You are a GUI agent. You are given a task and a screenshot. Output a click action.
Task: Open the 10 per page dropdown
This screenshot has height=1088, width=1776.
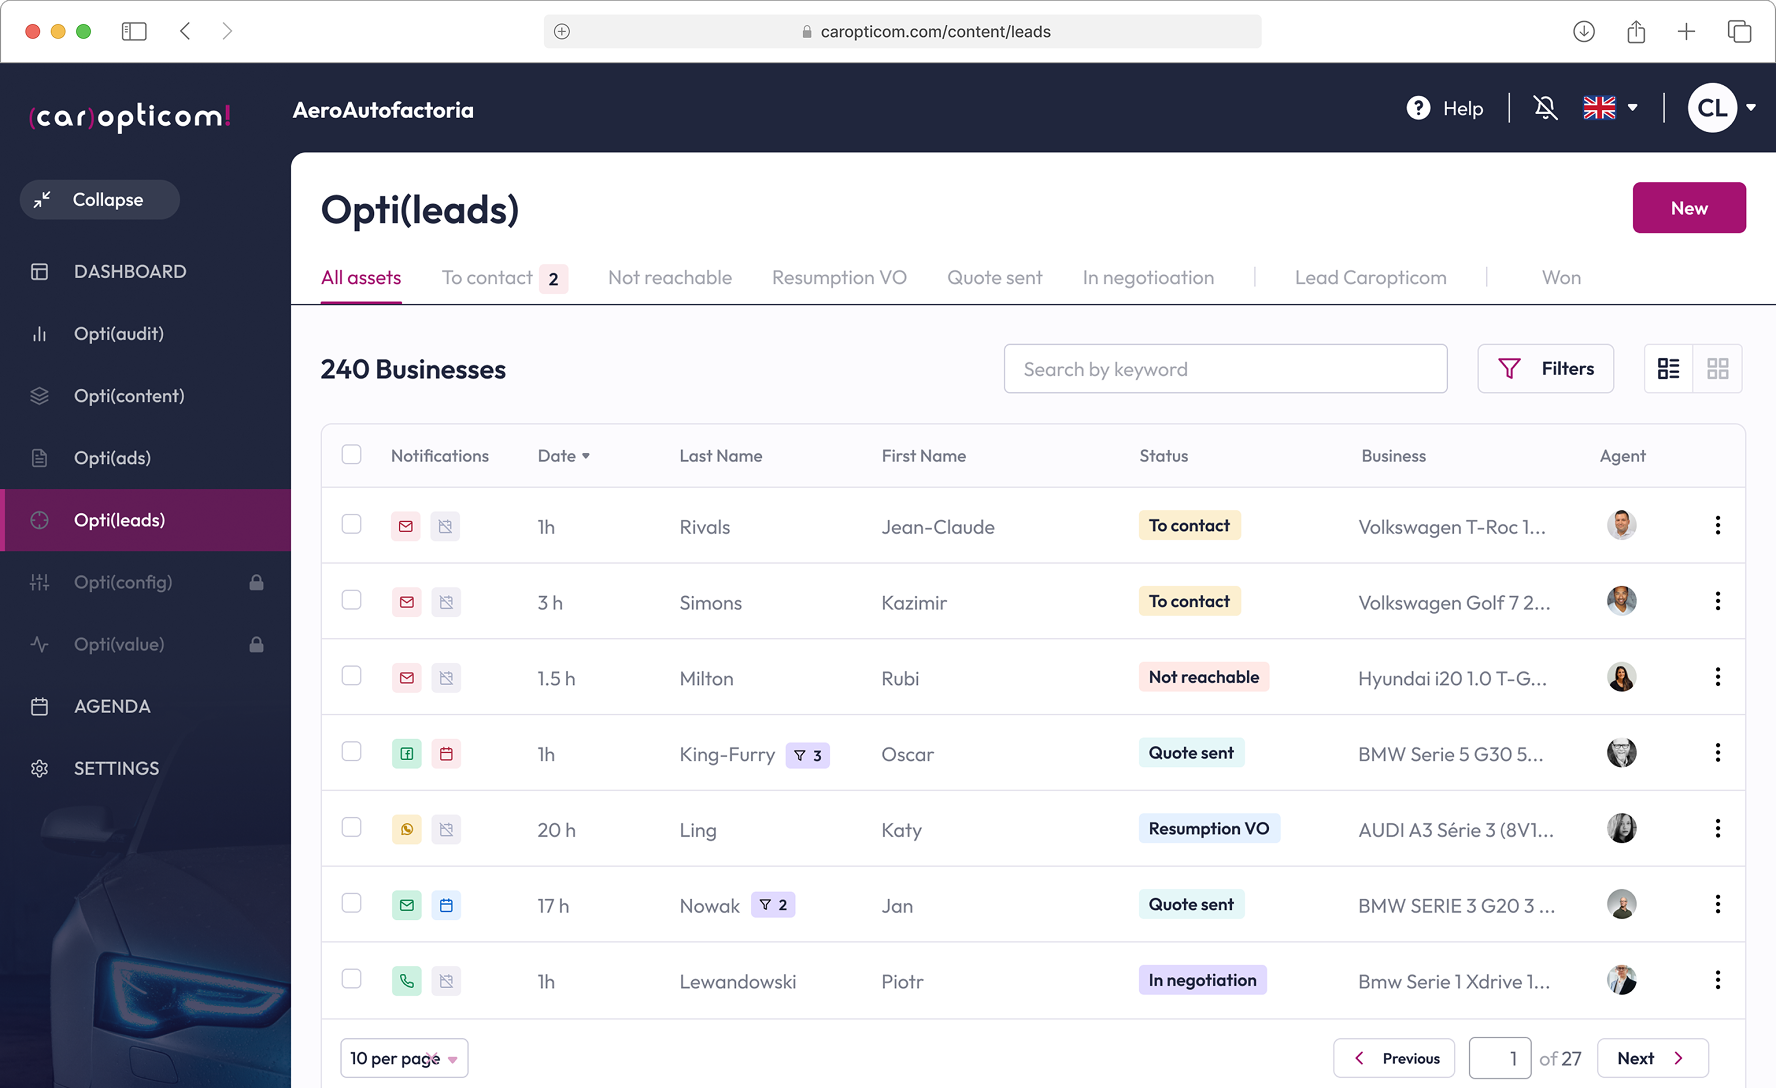[403, 1057]
